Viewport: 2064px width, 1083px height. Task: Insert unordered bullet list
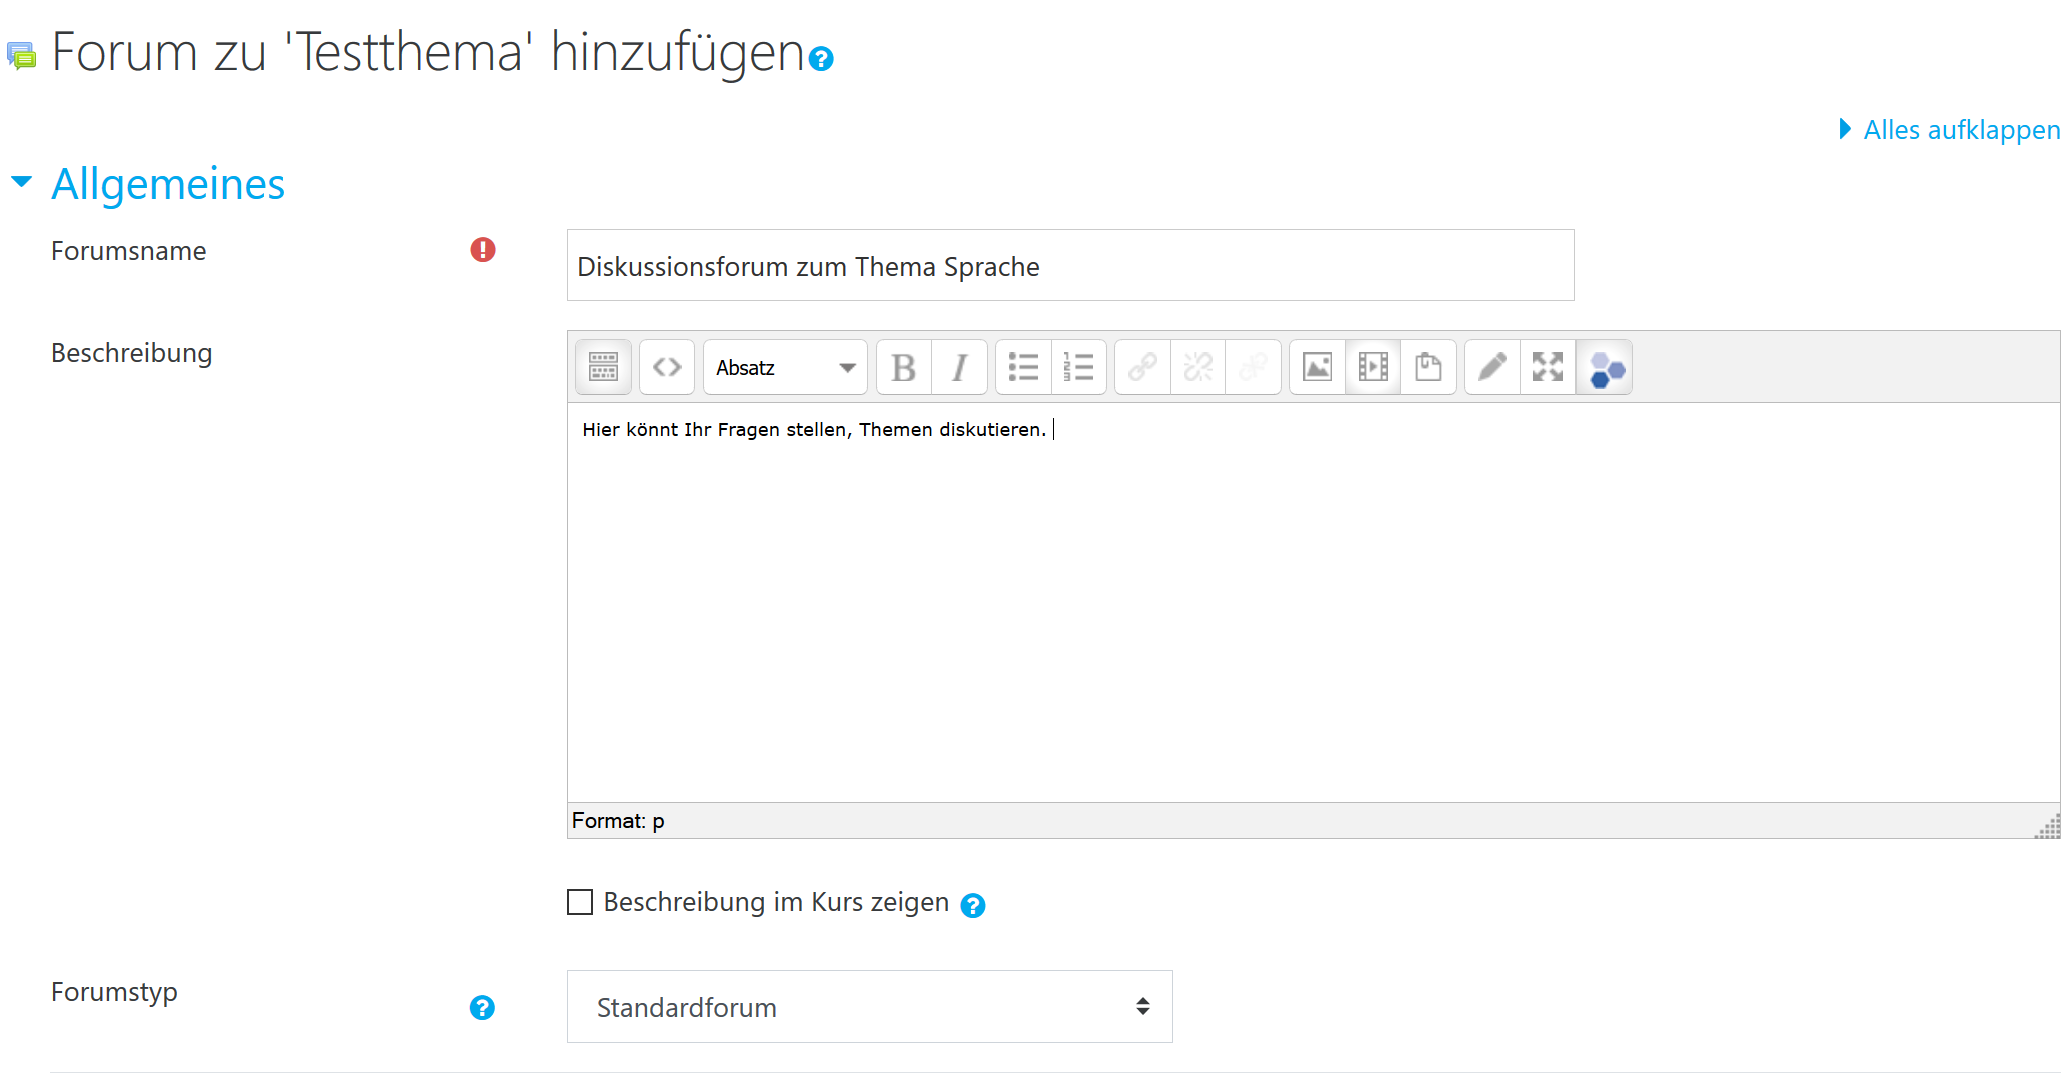(1023, 368)
